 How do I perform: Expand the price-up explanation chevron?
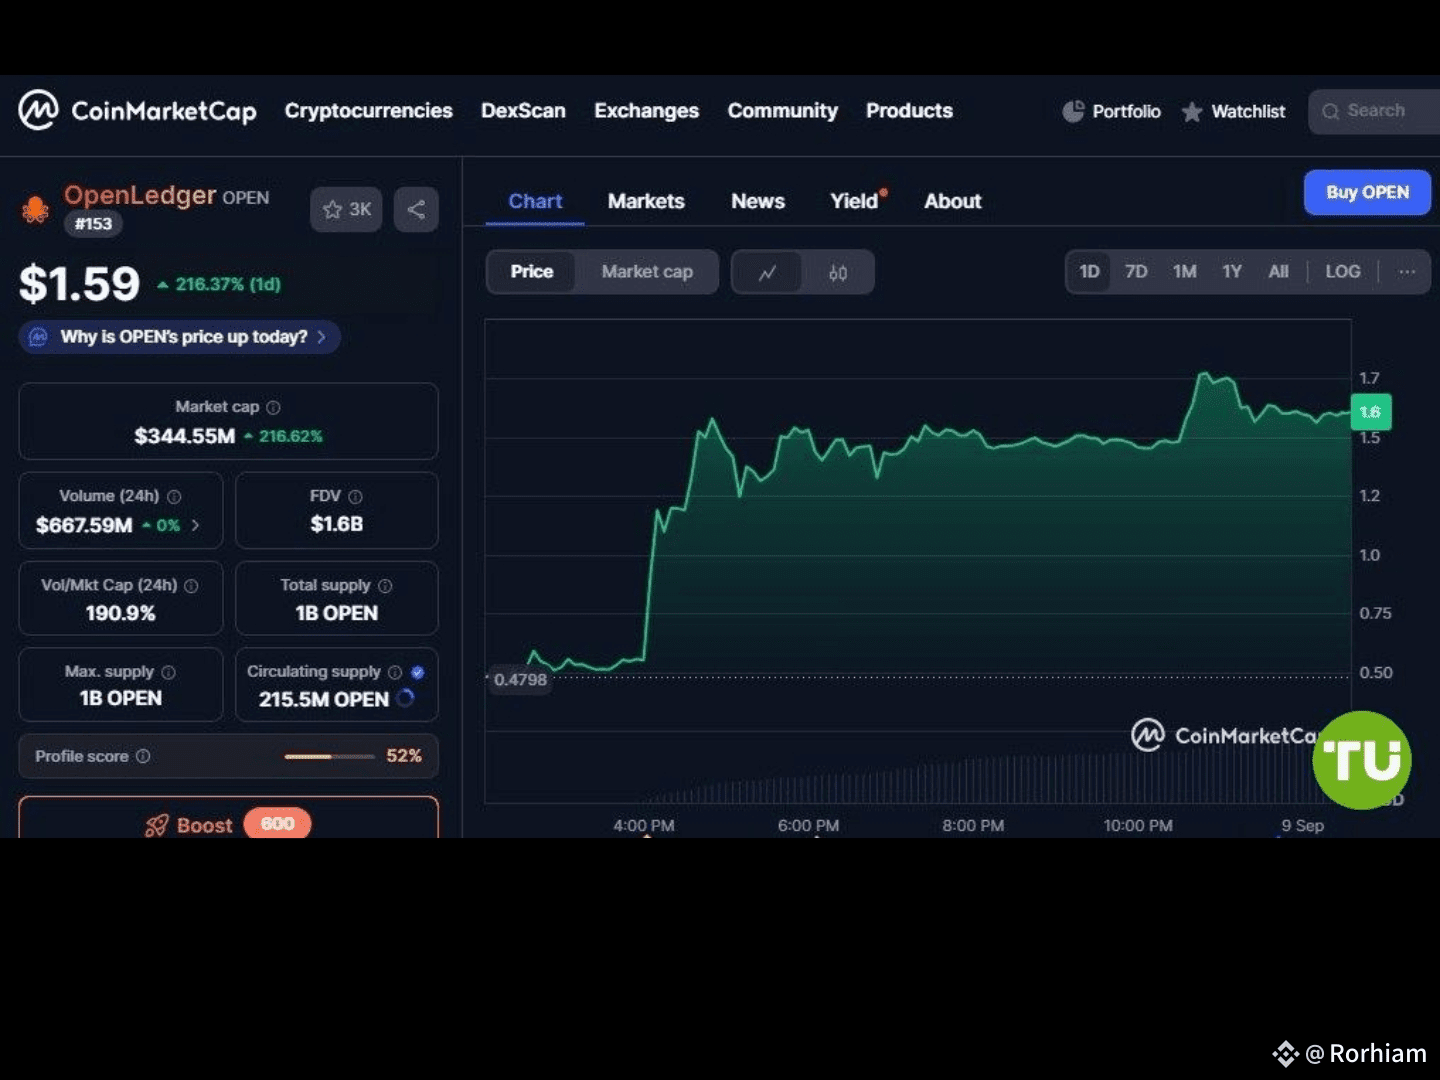[x=321, y=337]
